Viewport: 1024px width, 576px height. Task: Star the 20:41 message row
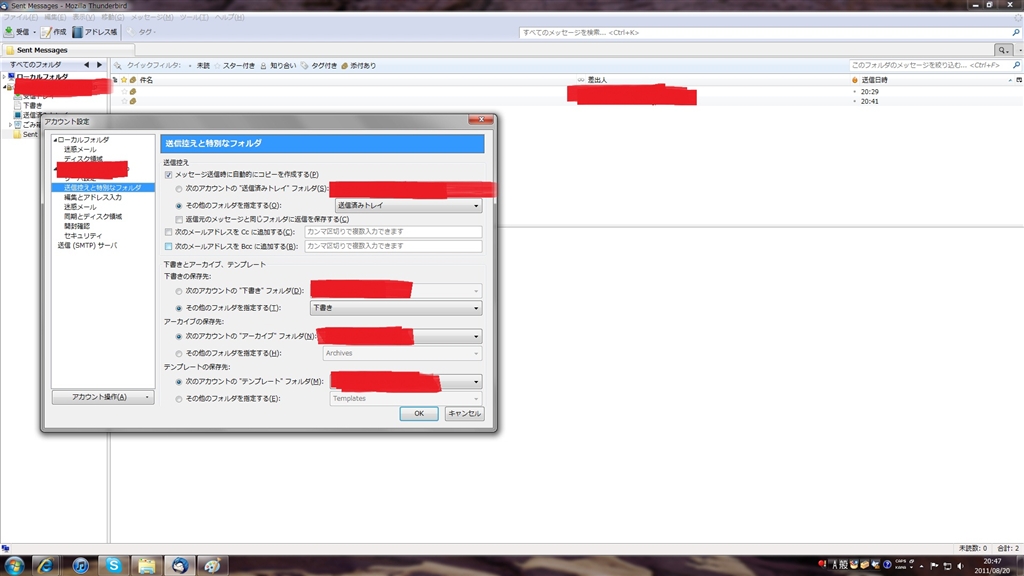tap(124, 101)
